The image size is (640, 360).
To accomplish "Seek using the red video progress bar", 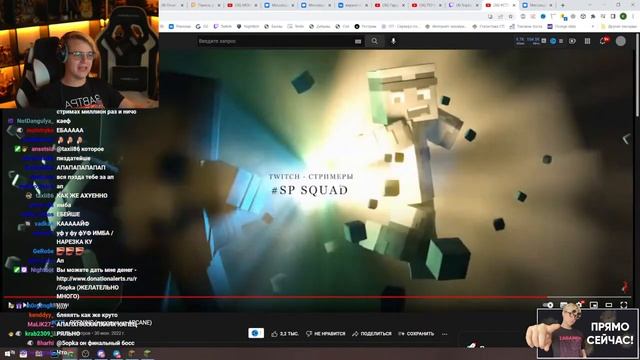I will 317,297.
